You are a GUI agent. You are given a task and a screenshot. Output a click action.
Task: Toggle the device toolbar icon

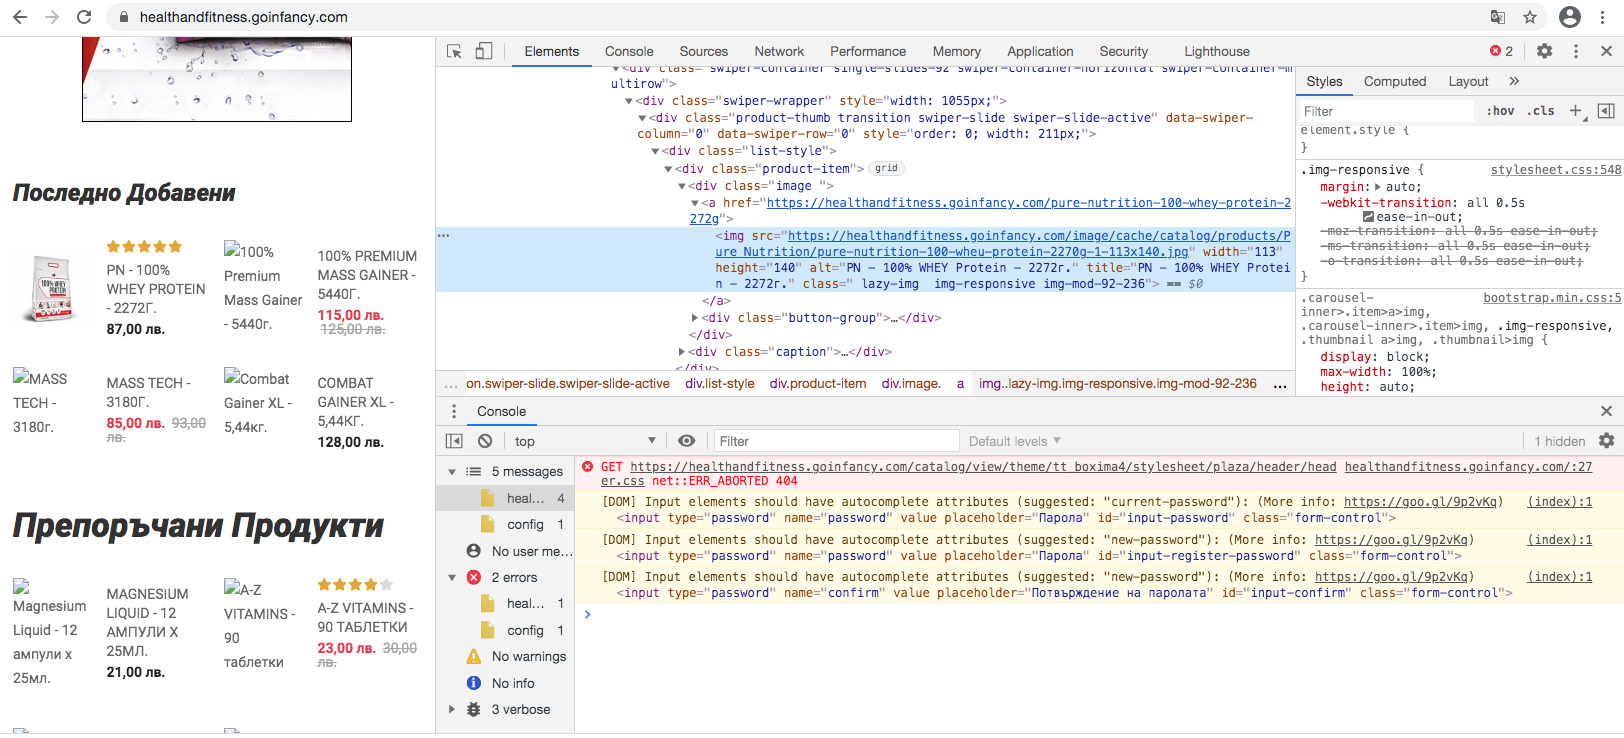pos(484,51)
